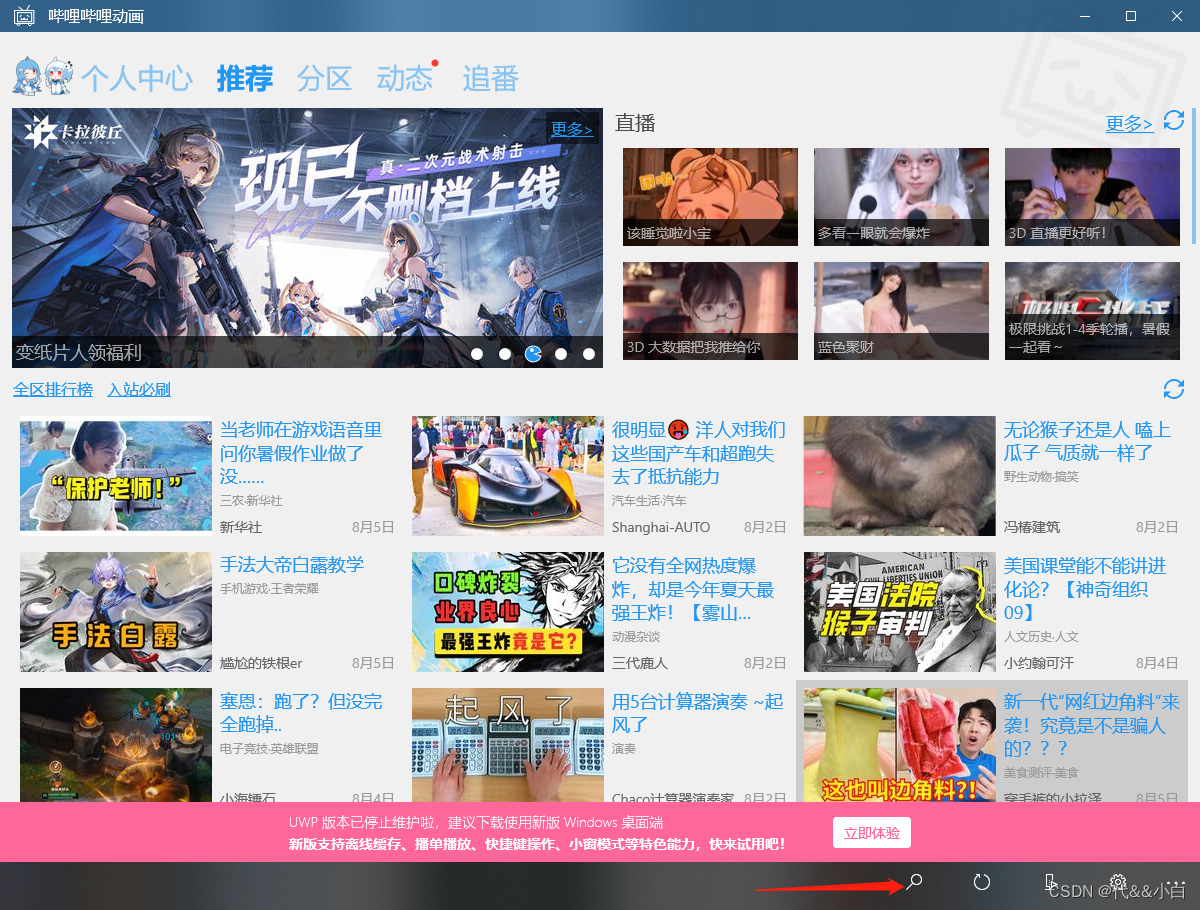The width and height of the screenshot is (1200, 910).
Task: Click uploader name 新华社
Action: [x=241, y=527]
